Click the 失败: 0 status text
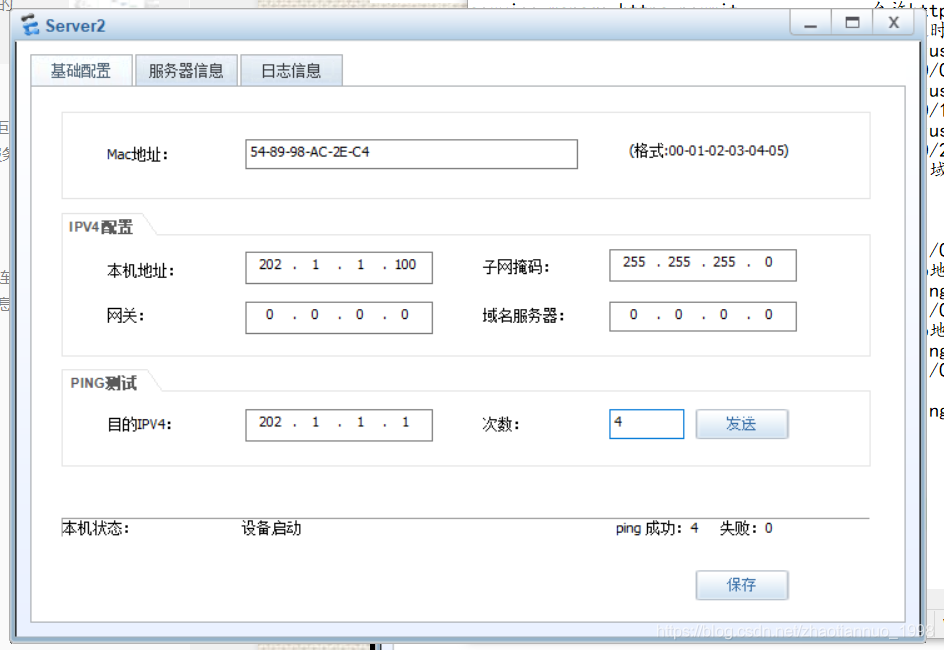 [746, 528]
